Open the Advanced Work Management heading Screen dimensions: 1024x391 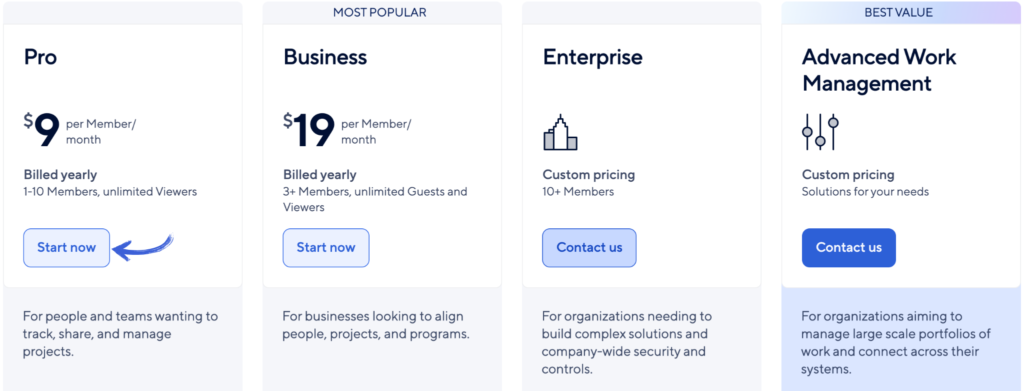click(879, 70)
